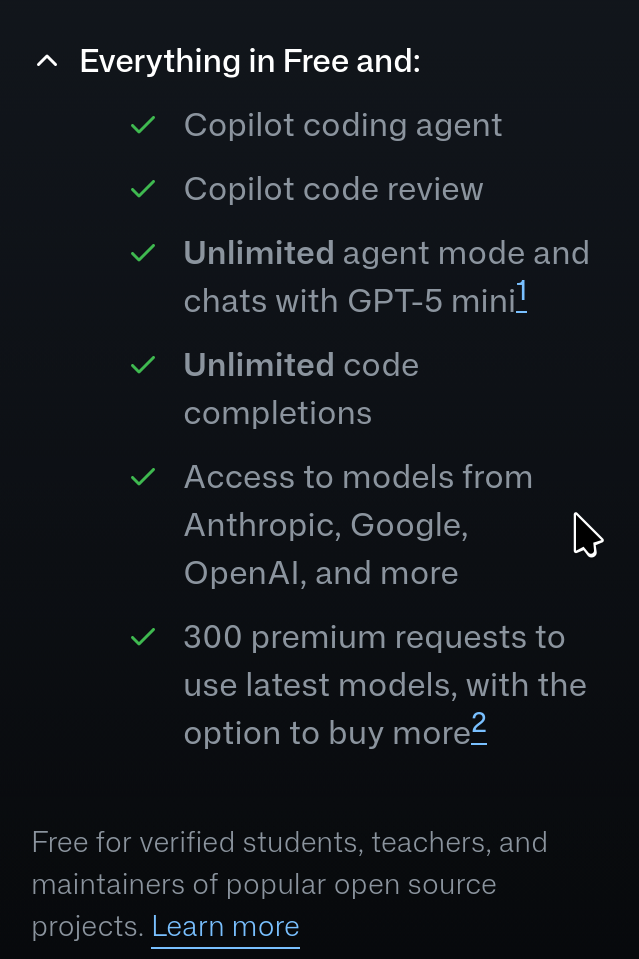Click checkmark next to Copilot coding agent
The width and height of the screenshot is (639, 959).
[x=143, y=125]
